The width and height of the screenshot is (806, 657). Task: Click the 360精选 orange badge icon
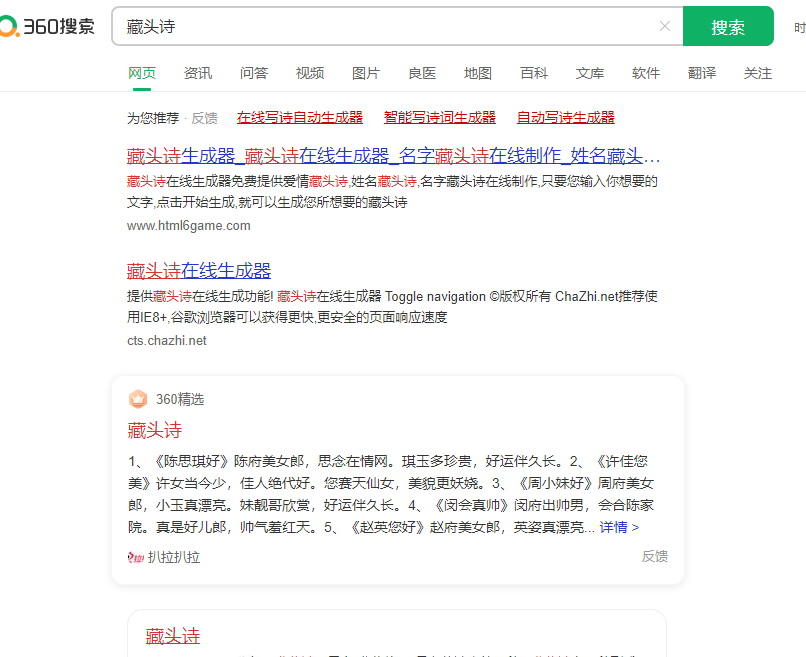138,399
